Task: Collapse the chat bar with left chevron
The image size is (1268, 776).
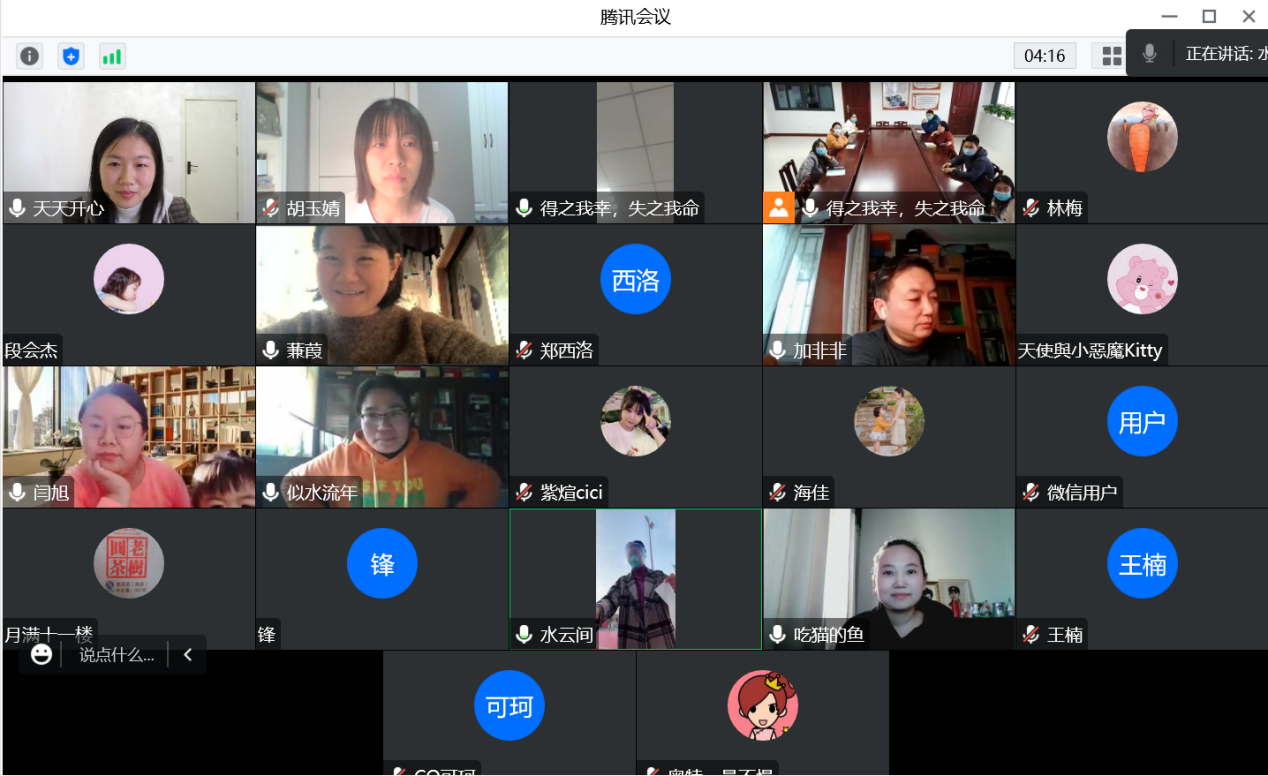Action: pos(187,655)
